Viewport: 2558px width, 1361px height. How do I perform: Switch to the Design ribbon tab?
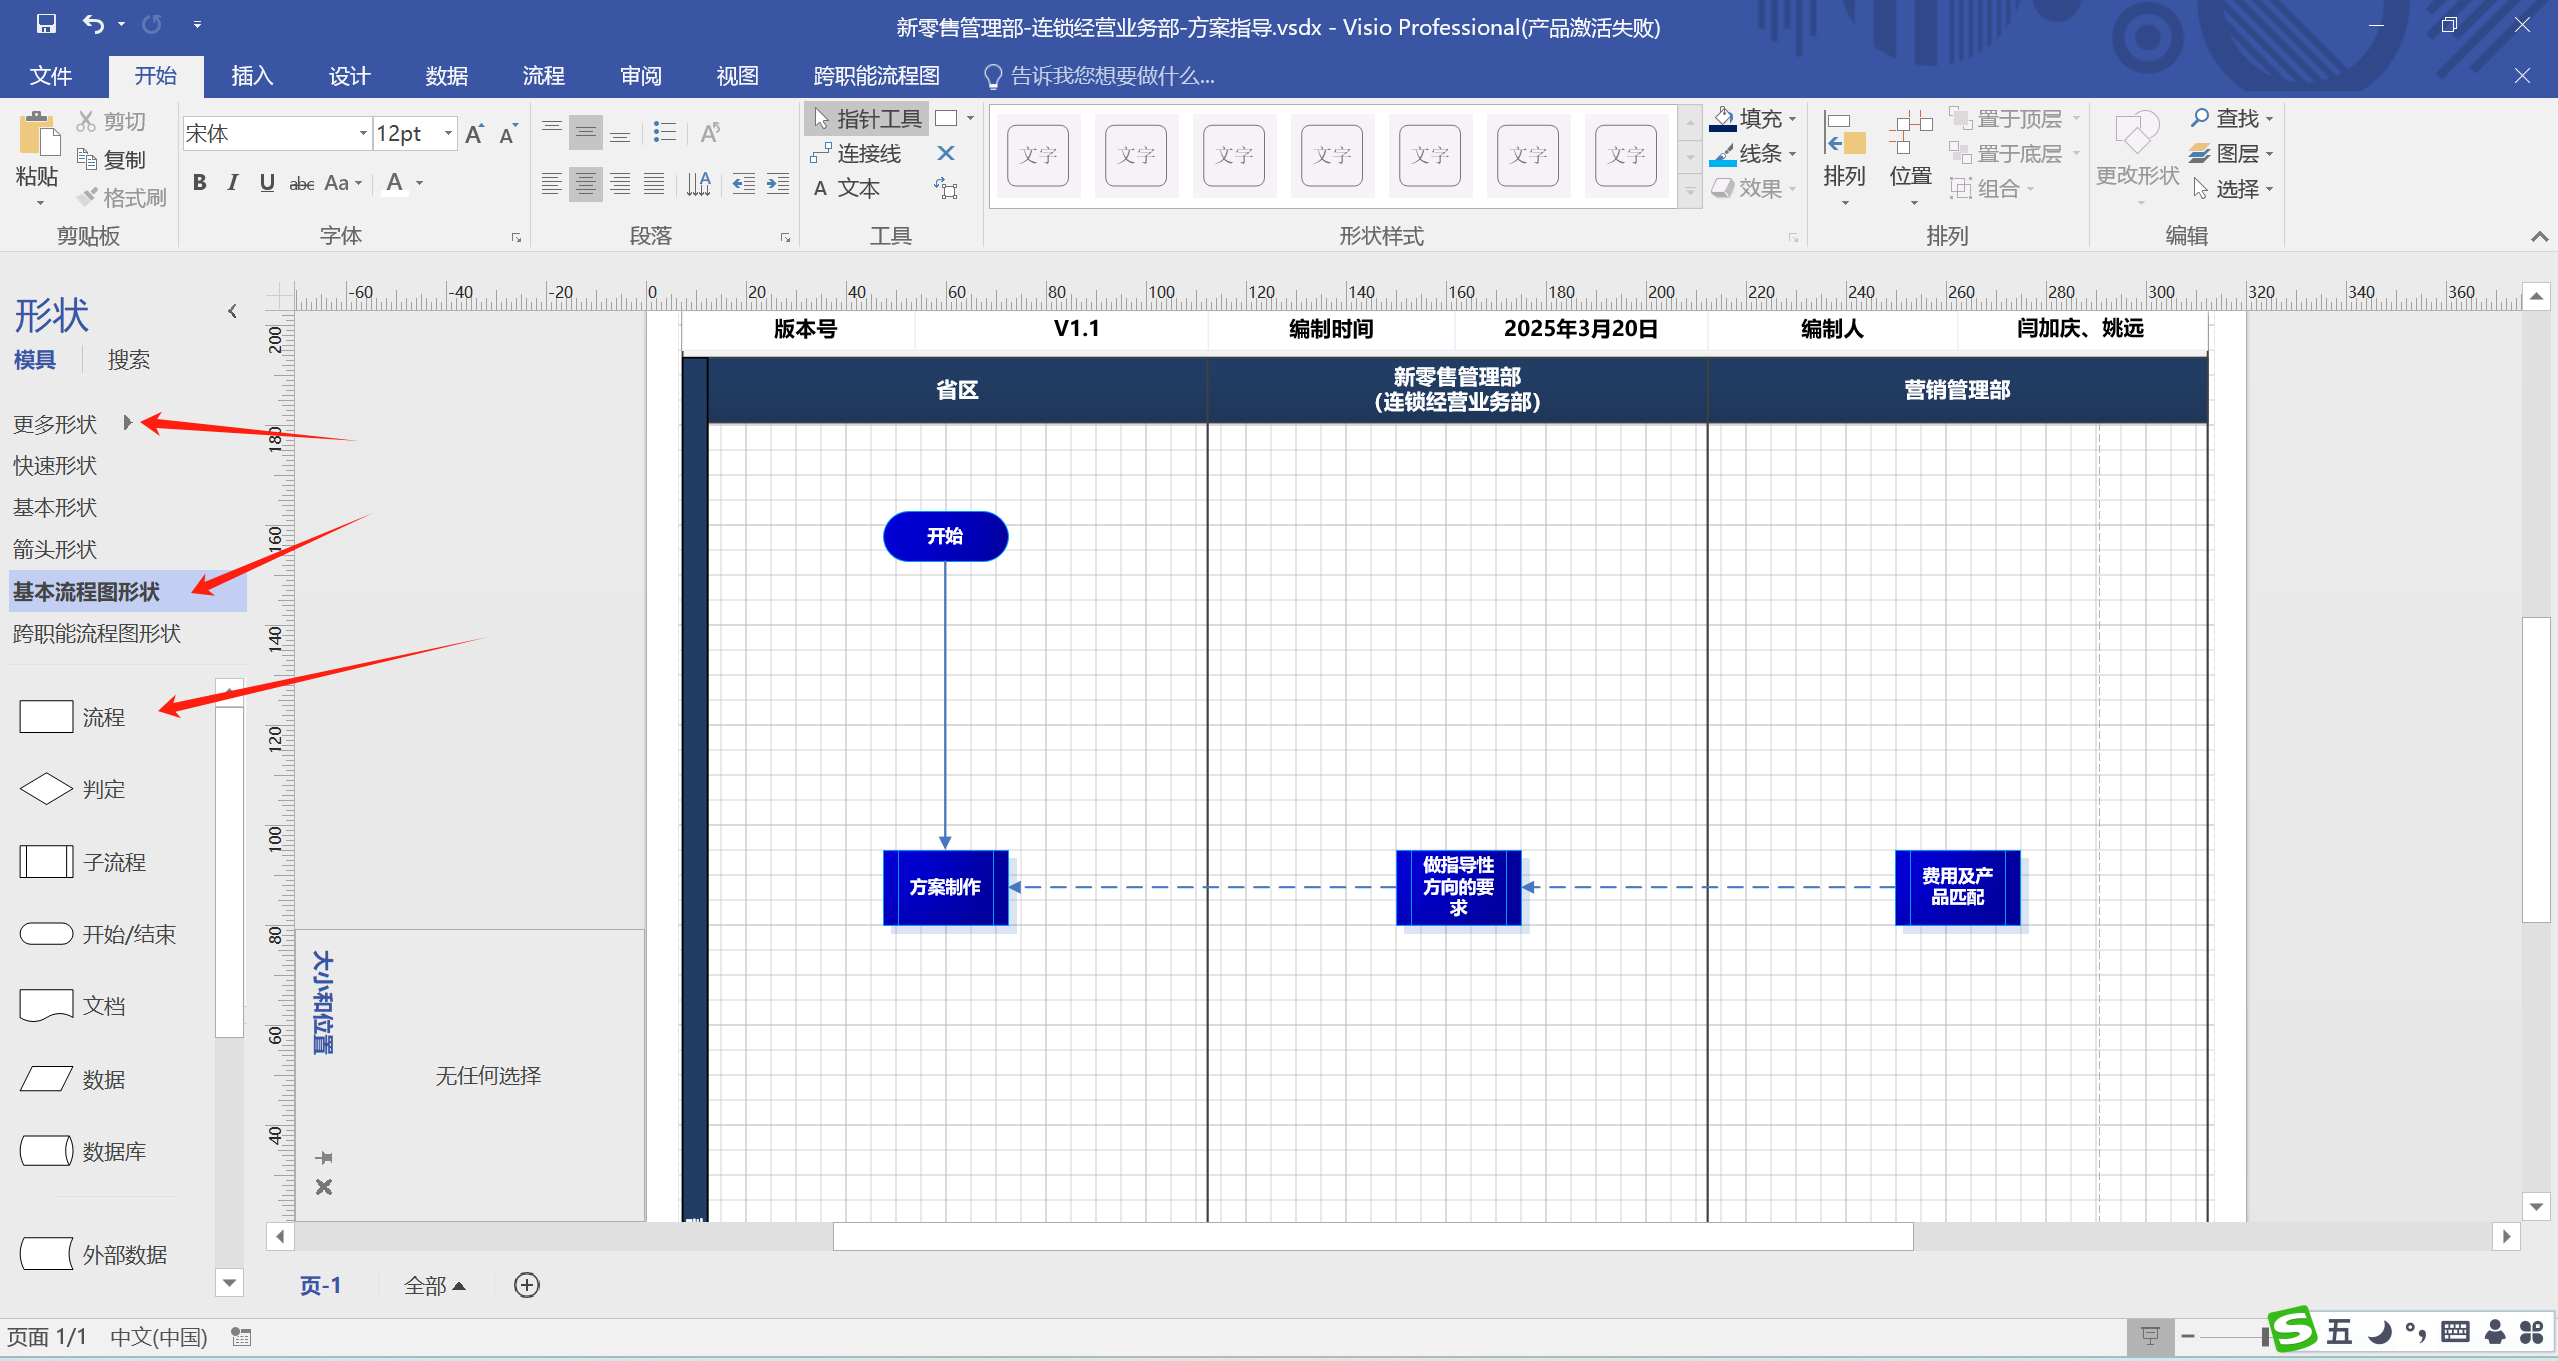(349, 76)
